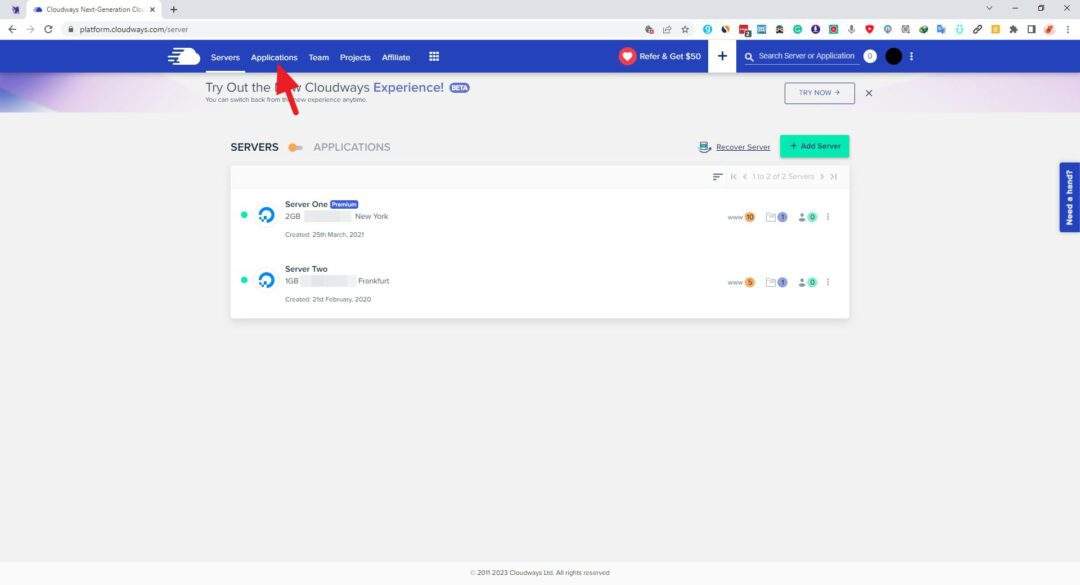Open the plus quick-add menu

tap(722, 57)
